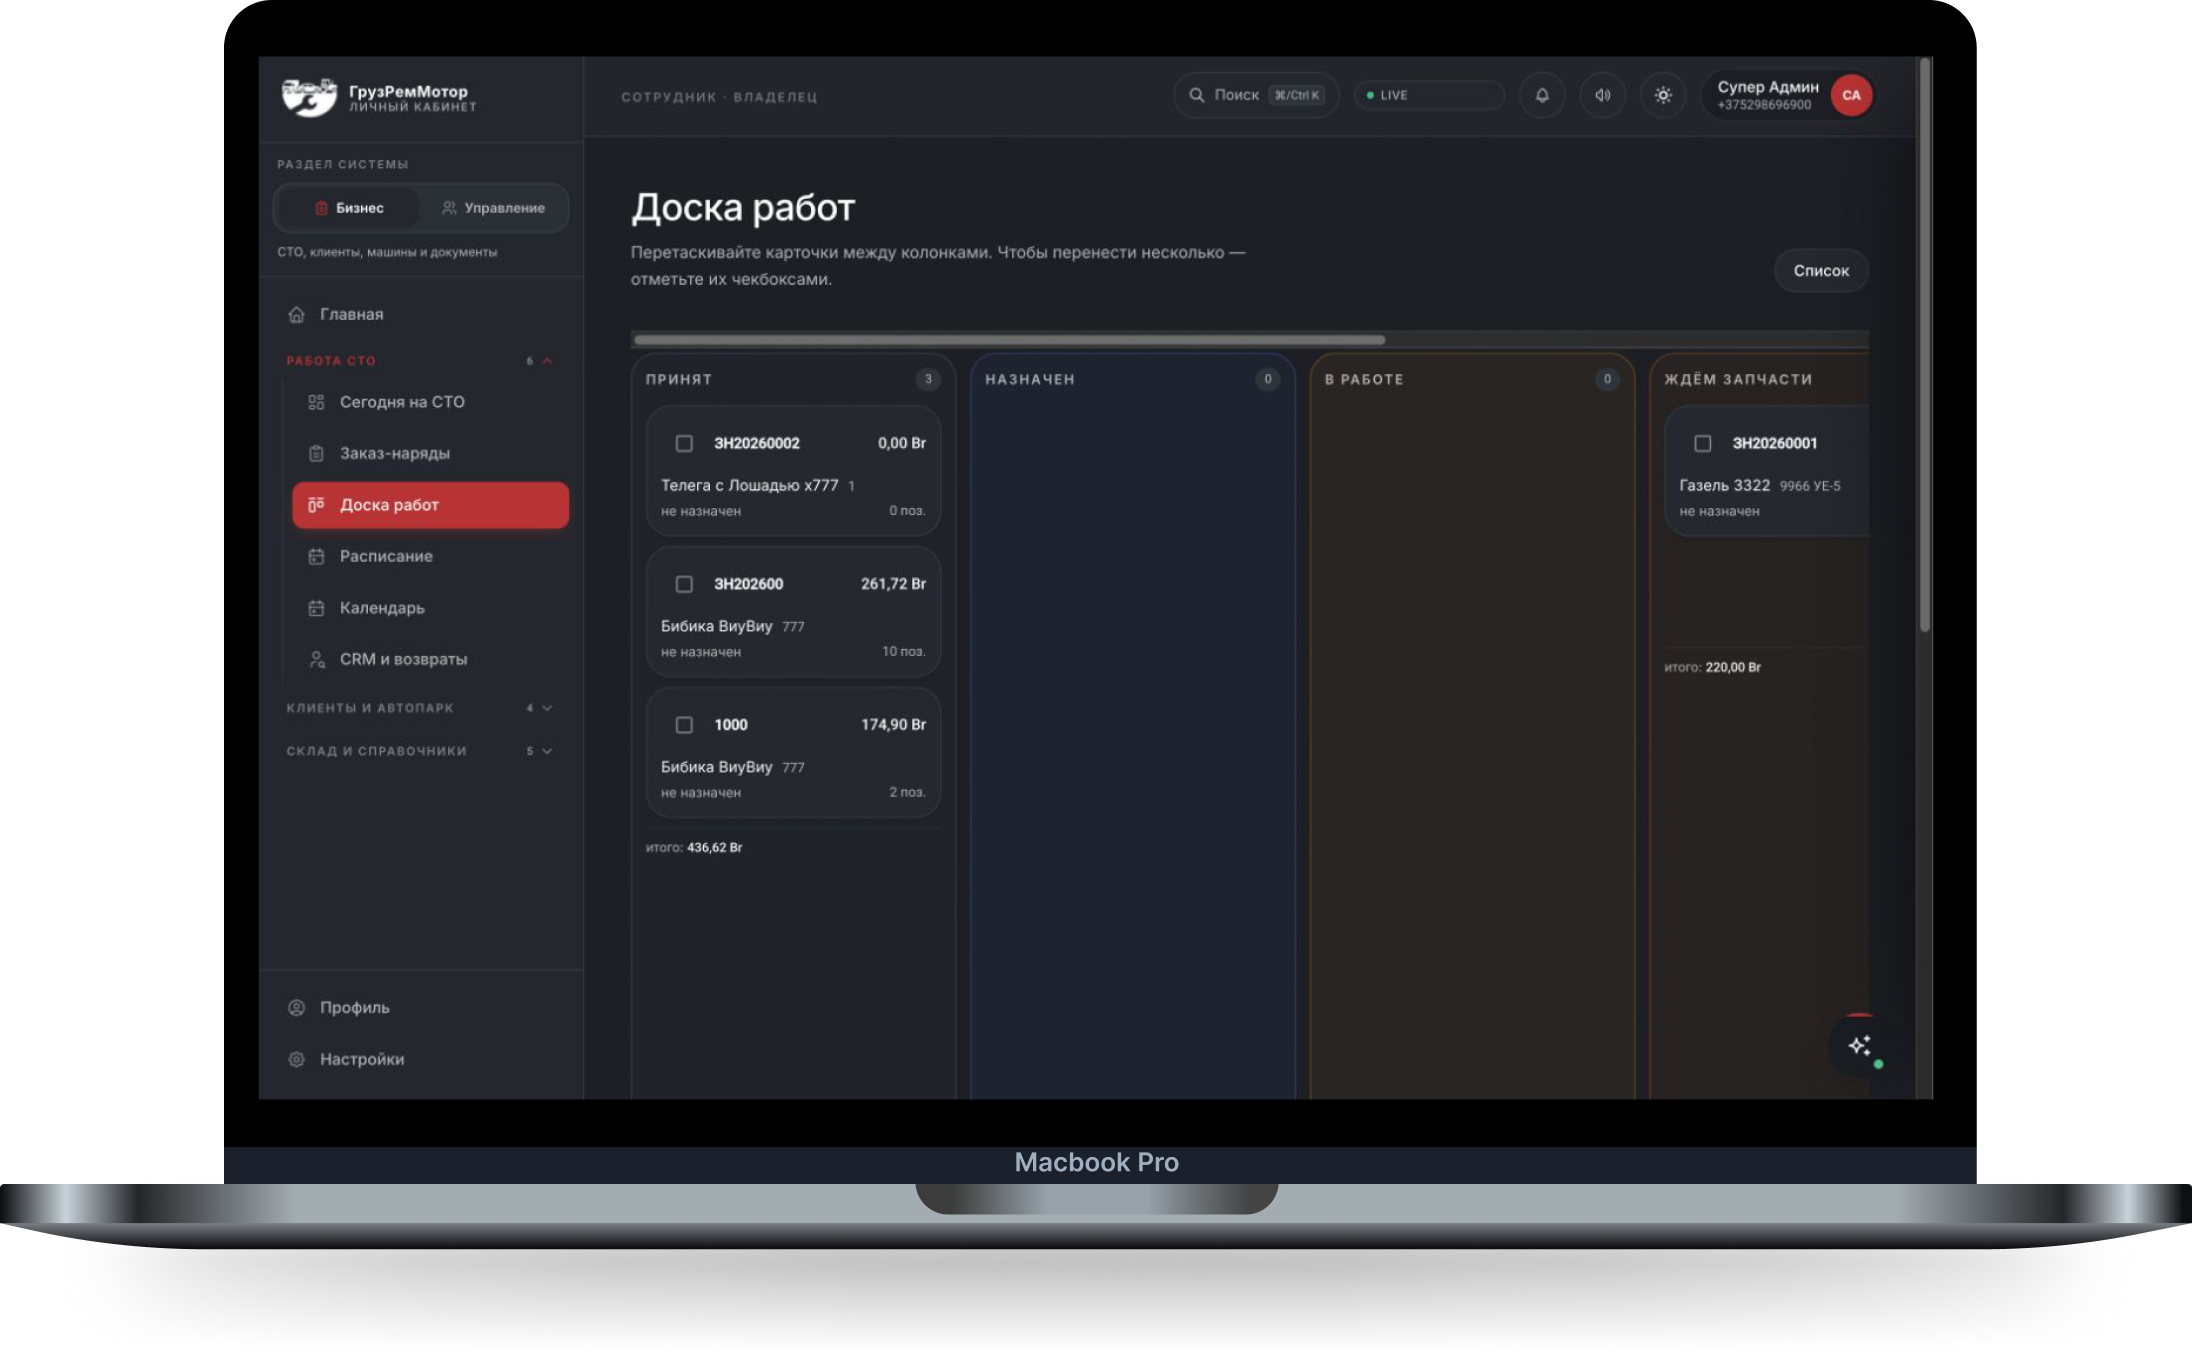Check the ЗН202600 card checkbox
Image resolution: width=2192 pixels, height=1362 pixels.
[x=684, y=584]
